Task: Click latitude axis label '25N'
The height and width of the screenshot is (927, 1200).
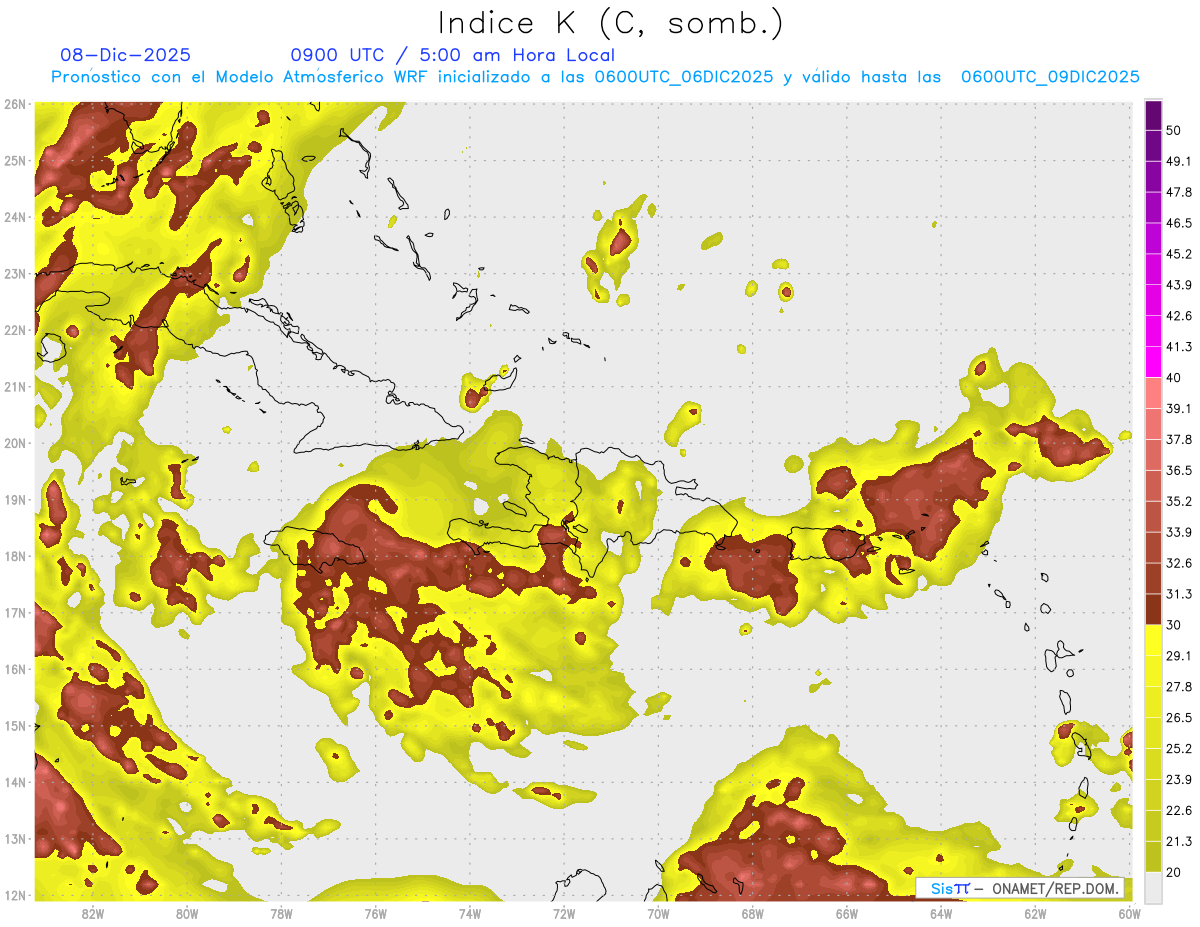Action: (15, 161)
